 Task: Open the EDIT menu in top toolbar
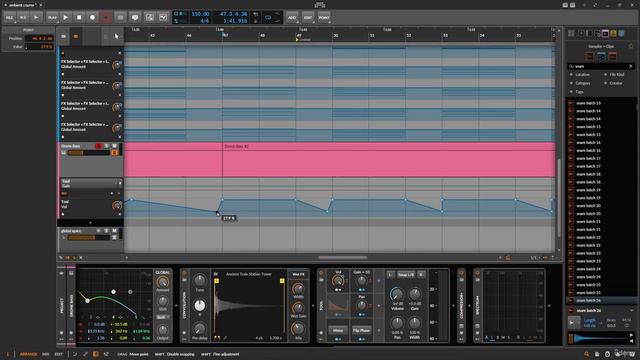308,18
